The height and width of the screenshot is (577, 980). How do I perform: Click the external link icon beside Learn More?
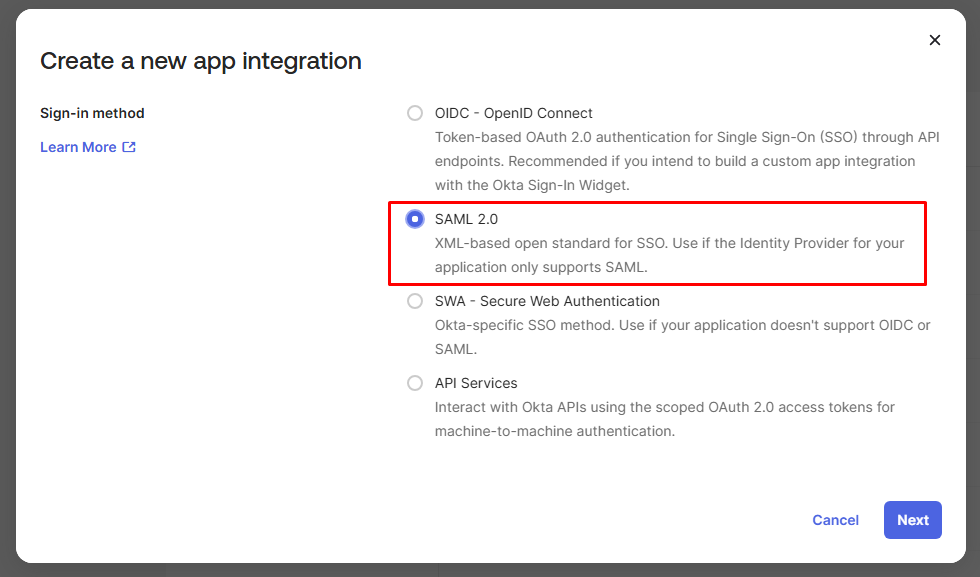click(129, 147)
